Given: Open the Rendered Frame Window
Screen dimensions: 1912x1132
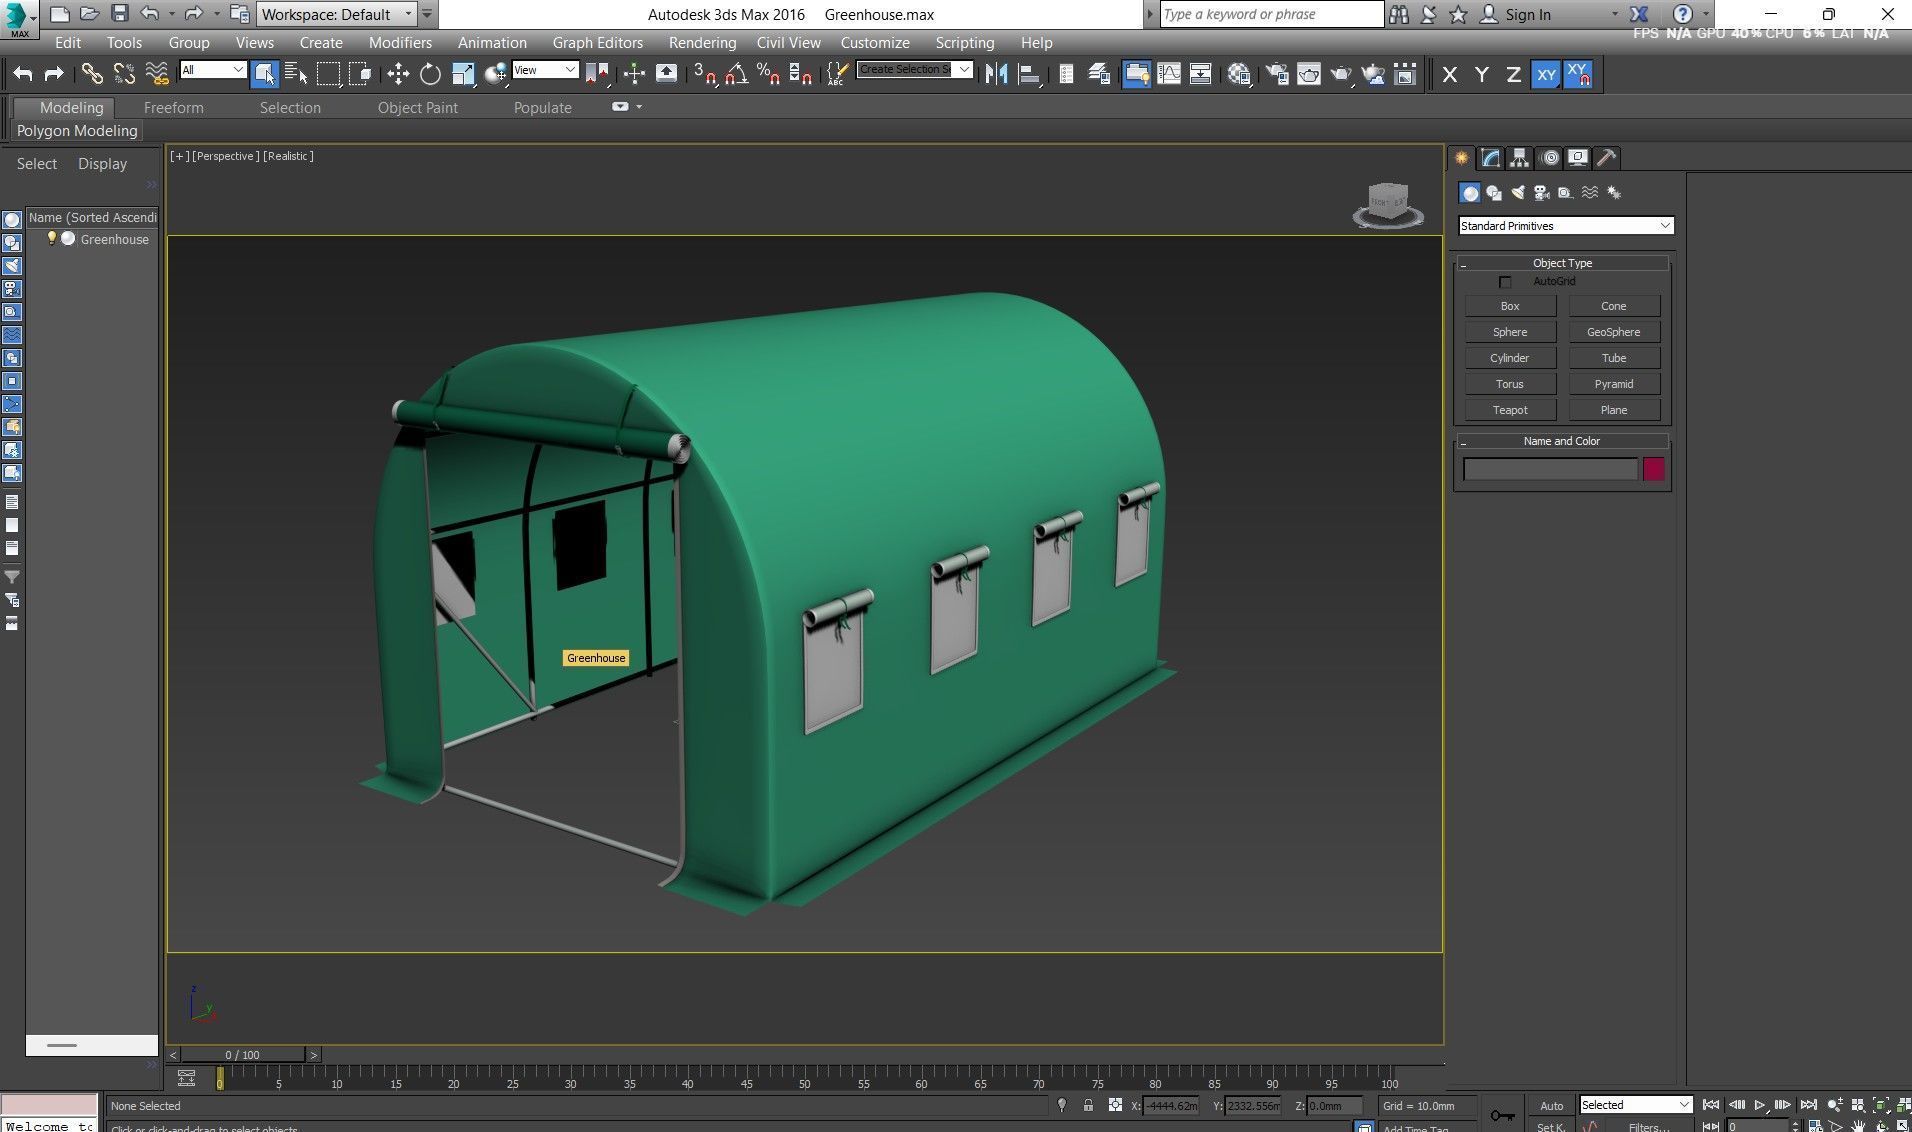Looking at the screenshot, I should coord(1308,74).
